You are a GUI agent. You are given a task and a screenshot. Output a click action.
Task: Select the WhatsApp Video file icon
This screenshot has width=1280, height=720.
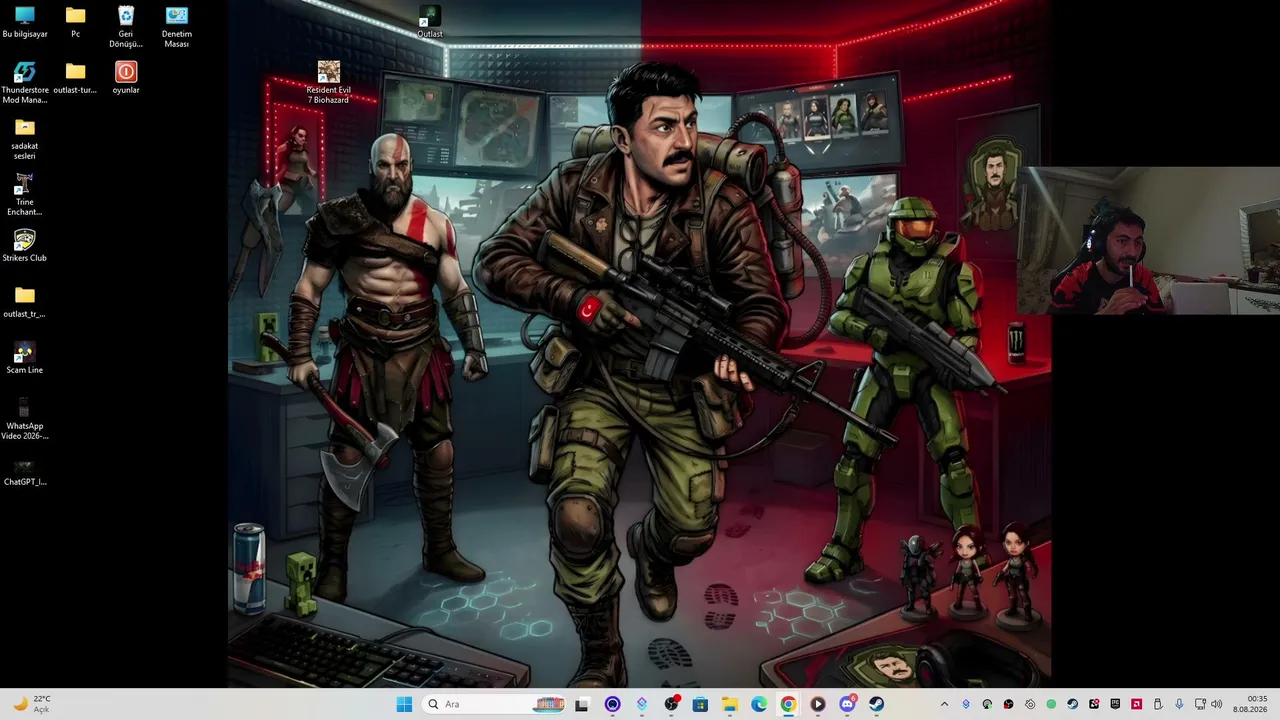(x=25, y=419)
